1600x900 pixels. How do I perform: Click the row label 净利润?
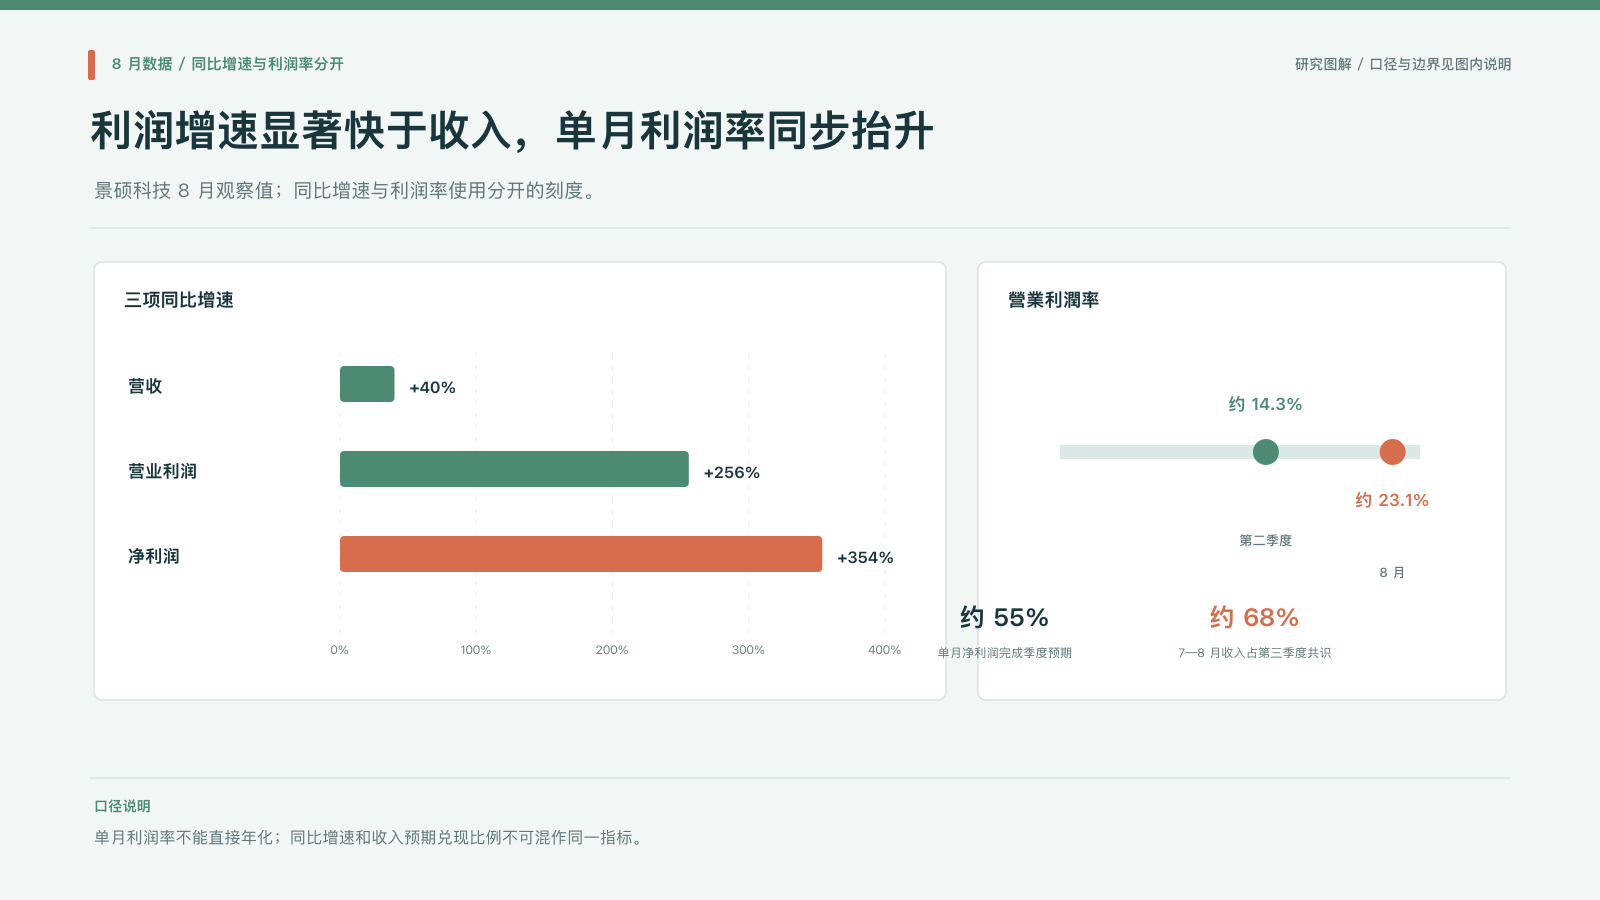click(x=154, y=556)
